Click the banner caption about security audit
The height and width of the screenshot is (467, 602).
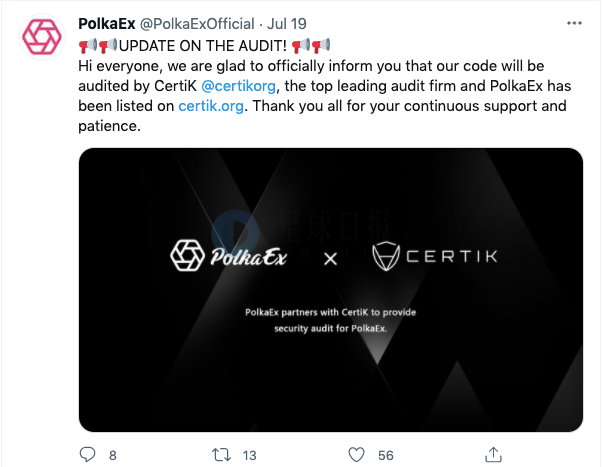(x=331, y=320)
